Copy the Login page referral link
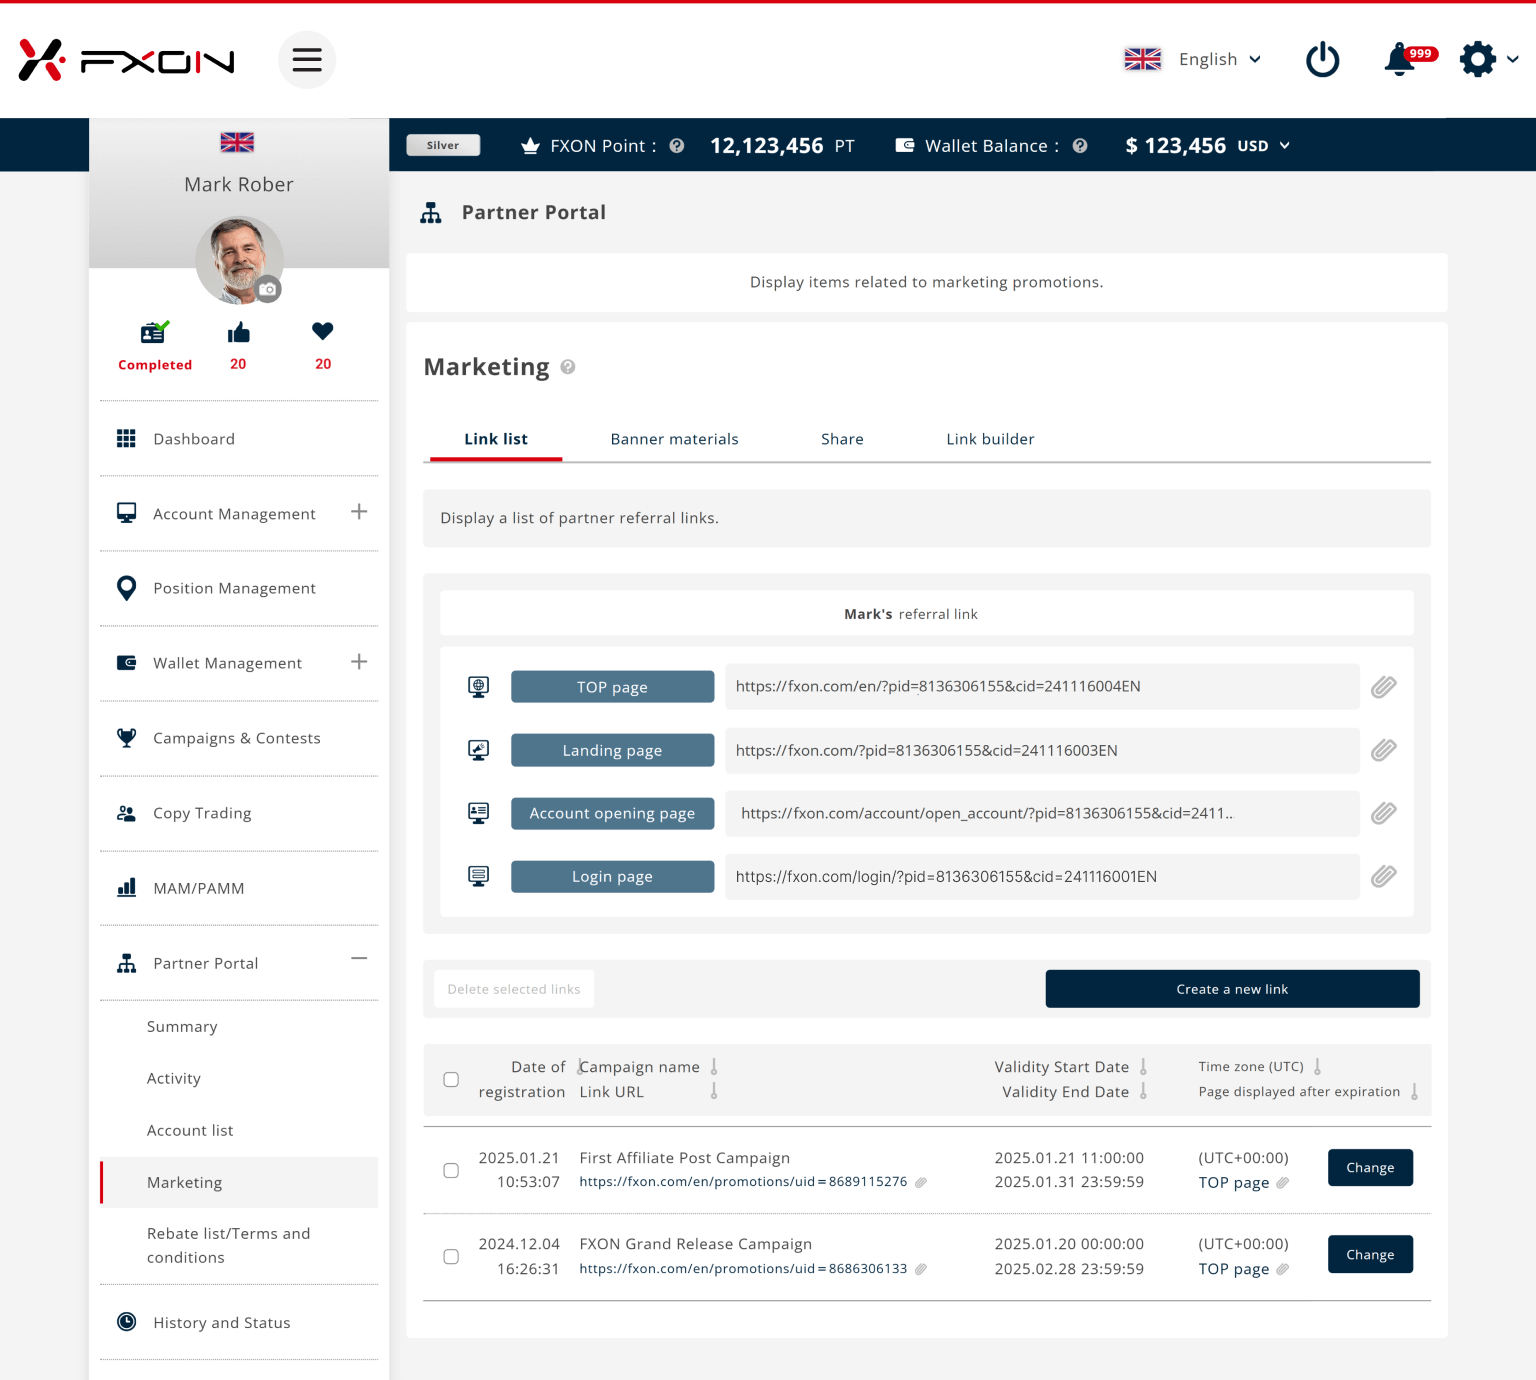The height and width of the screenshot is (1380, 1536). pyautogui.click(x=1384, y=876)
